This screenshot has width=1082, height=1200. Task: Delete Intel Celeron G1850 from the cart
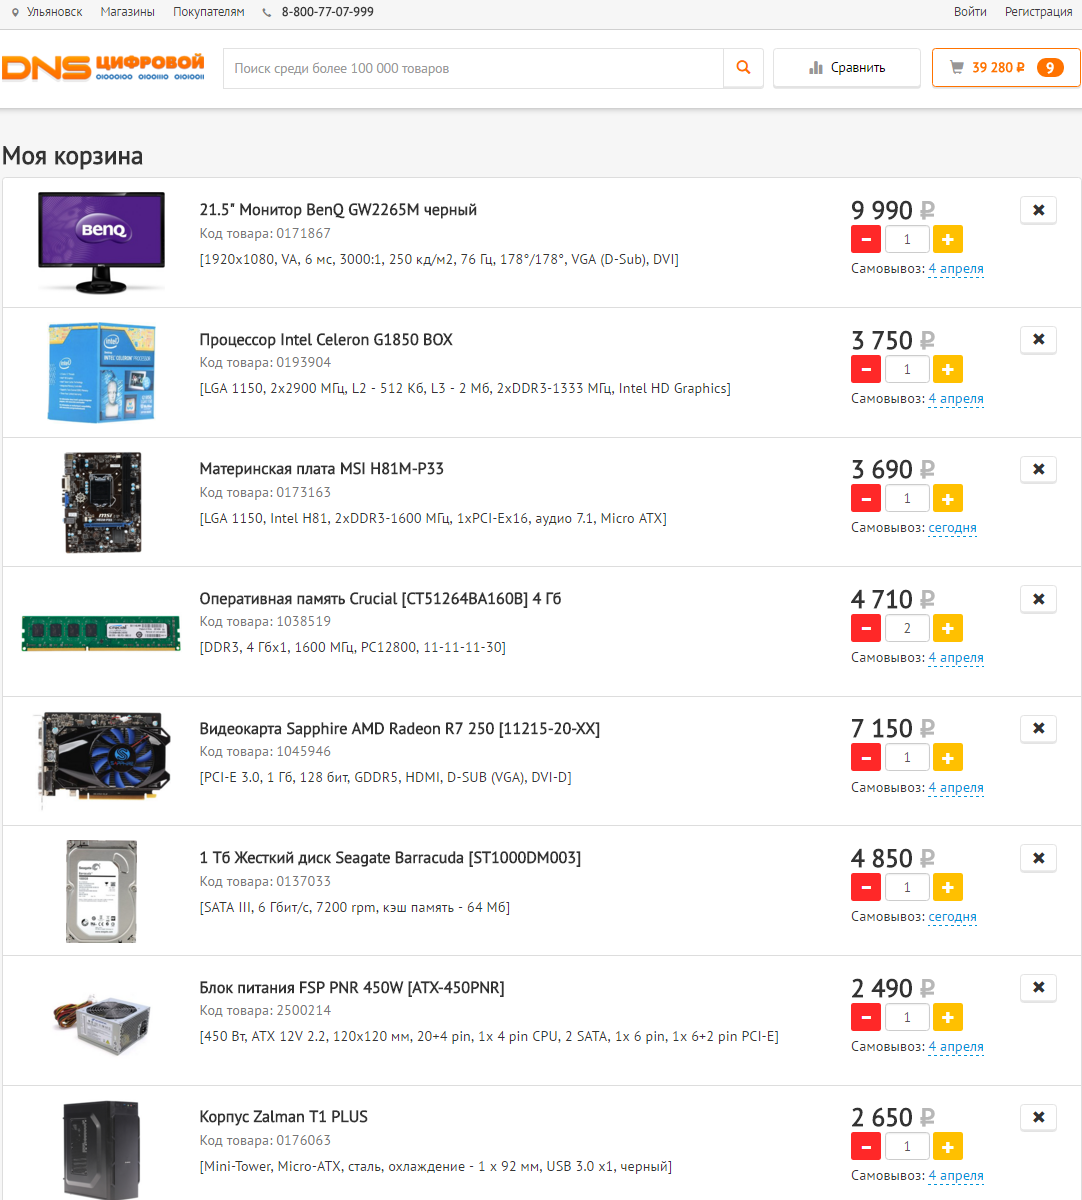click(1038, 340)
